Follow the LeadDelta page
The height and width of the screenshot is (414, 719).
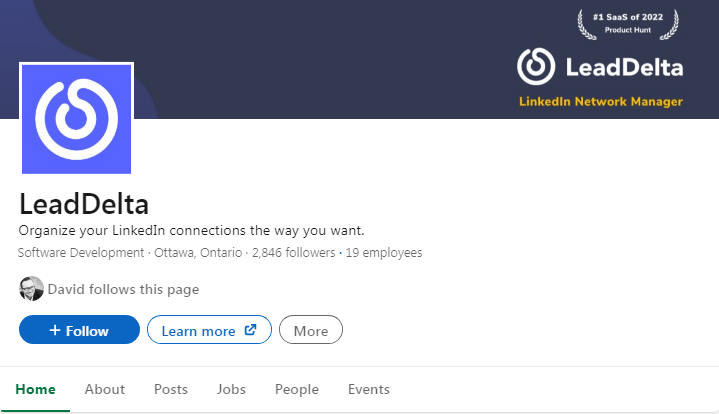[79, 330]
